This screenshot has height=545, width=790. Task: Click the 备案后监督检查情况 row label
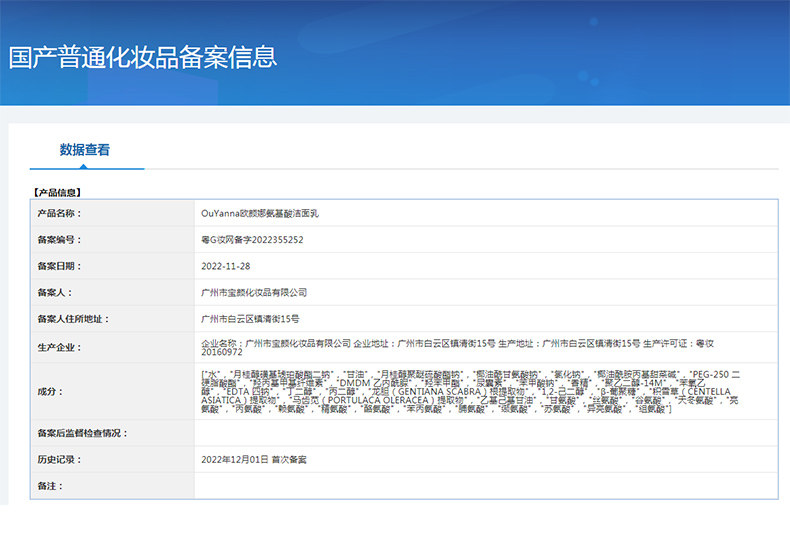coord(82,433)
